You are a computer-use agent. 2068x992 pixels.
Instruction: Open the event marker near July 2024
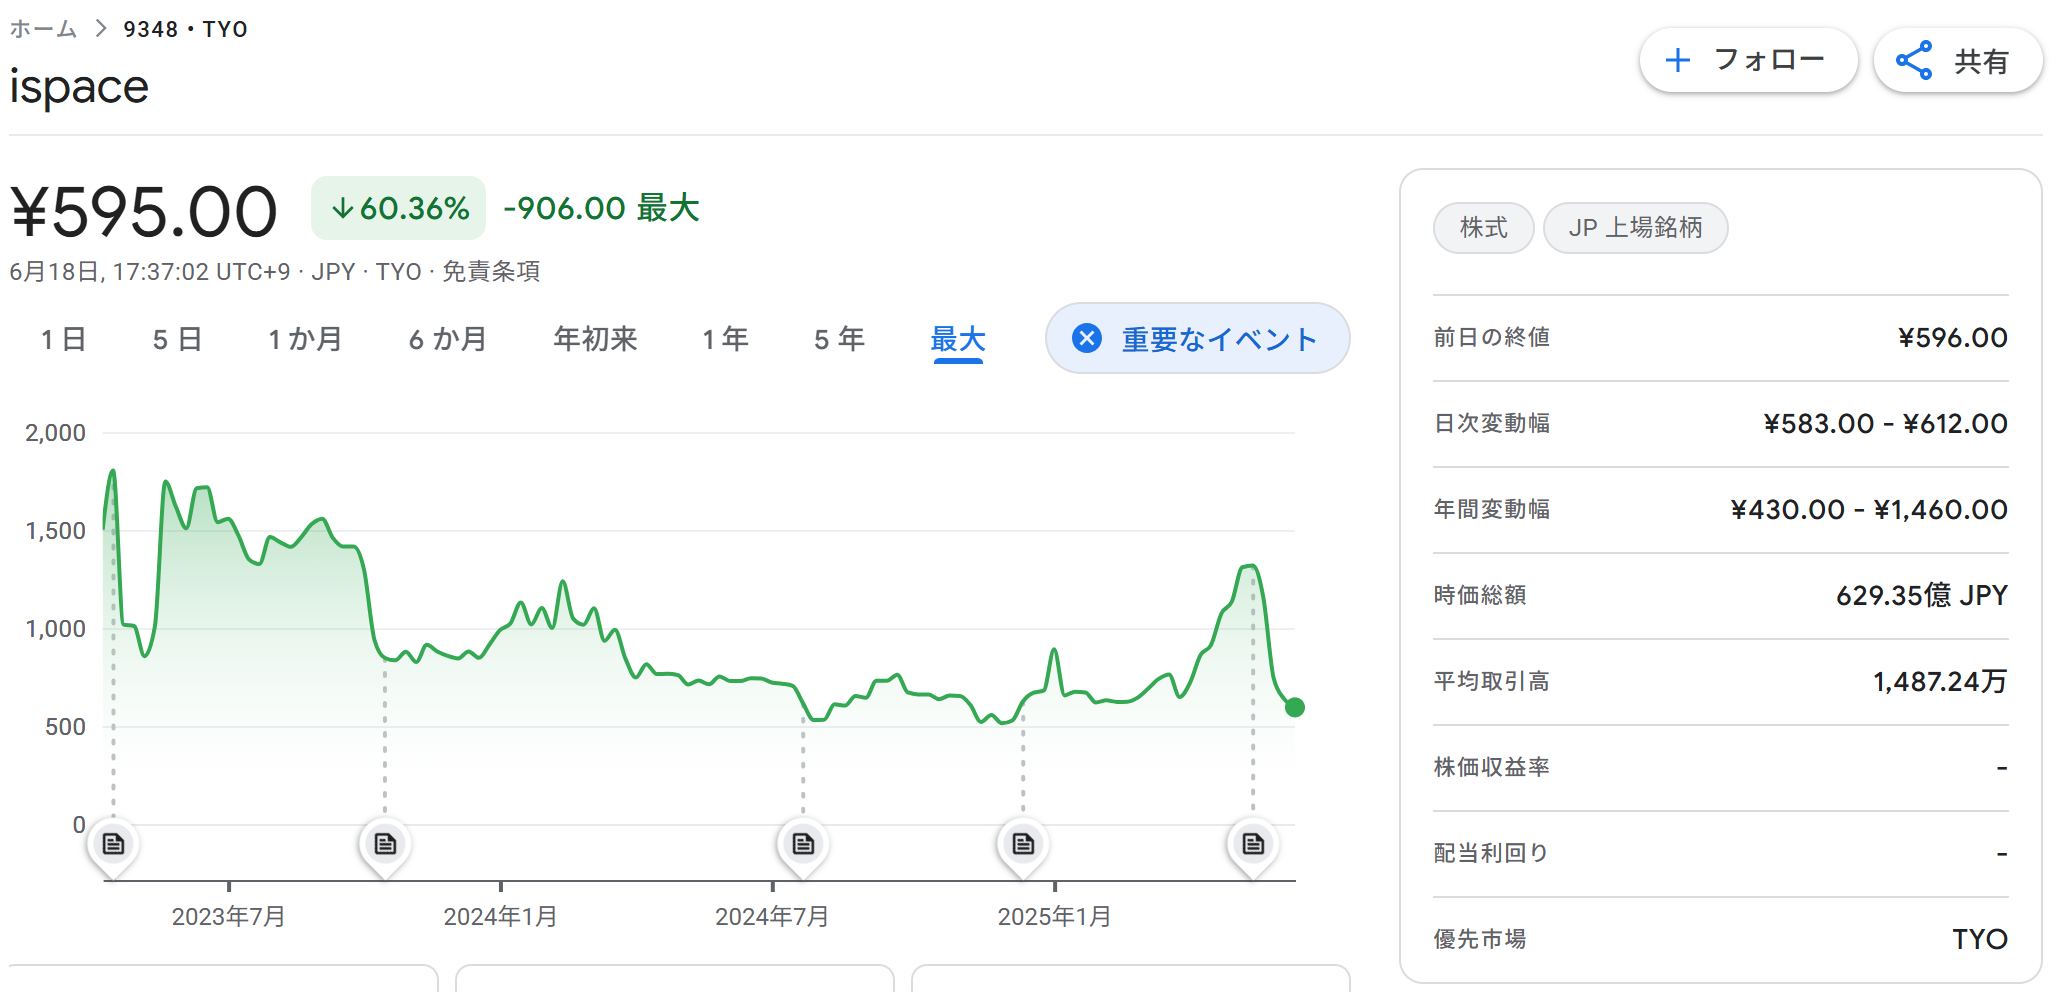pos(803,845)
